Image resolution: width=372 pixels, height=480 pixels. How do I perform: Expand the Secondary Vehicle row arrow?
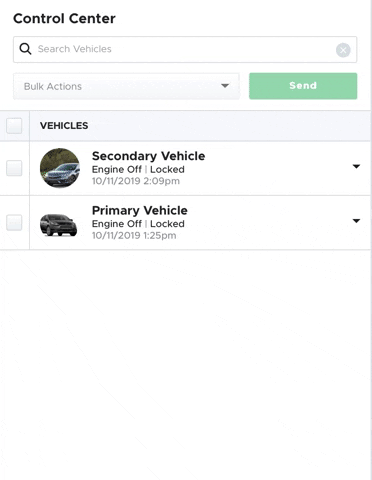coord(356,166)
